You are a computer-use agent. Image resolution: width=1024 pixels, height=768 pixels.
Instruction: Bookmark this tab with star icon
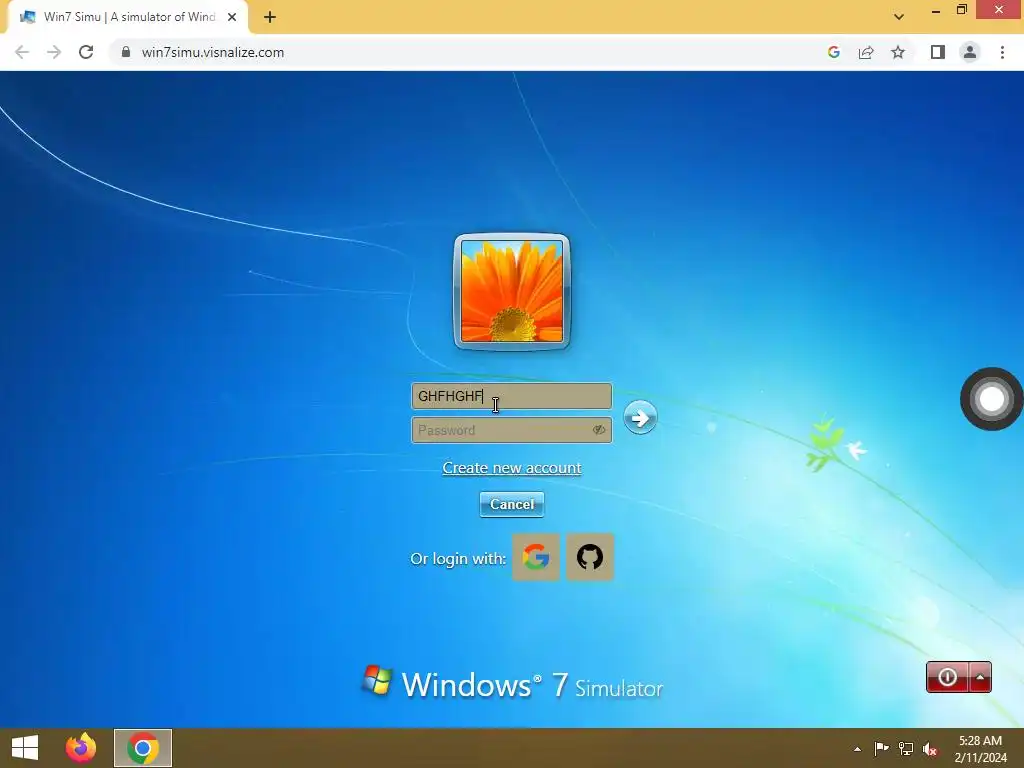click(x=898, y=52)
